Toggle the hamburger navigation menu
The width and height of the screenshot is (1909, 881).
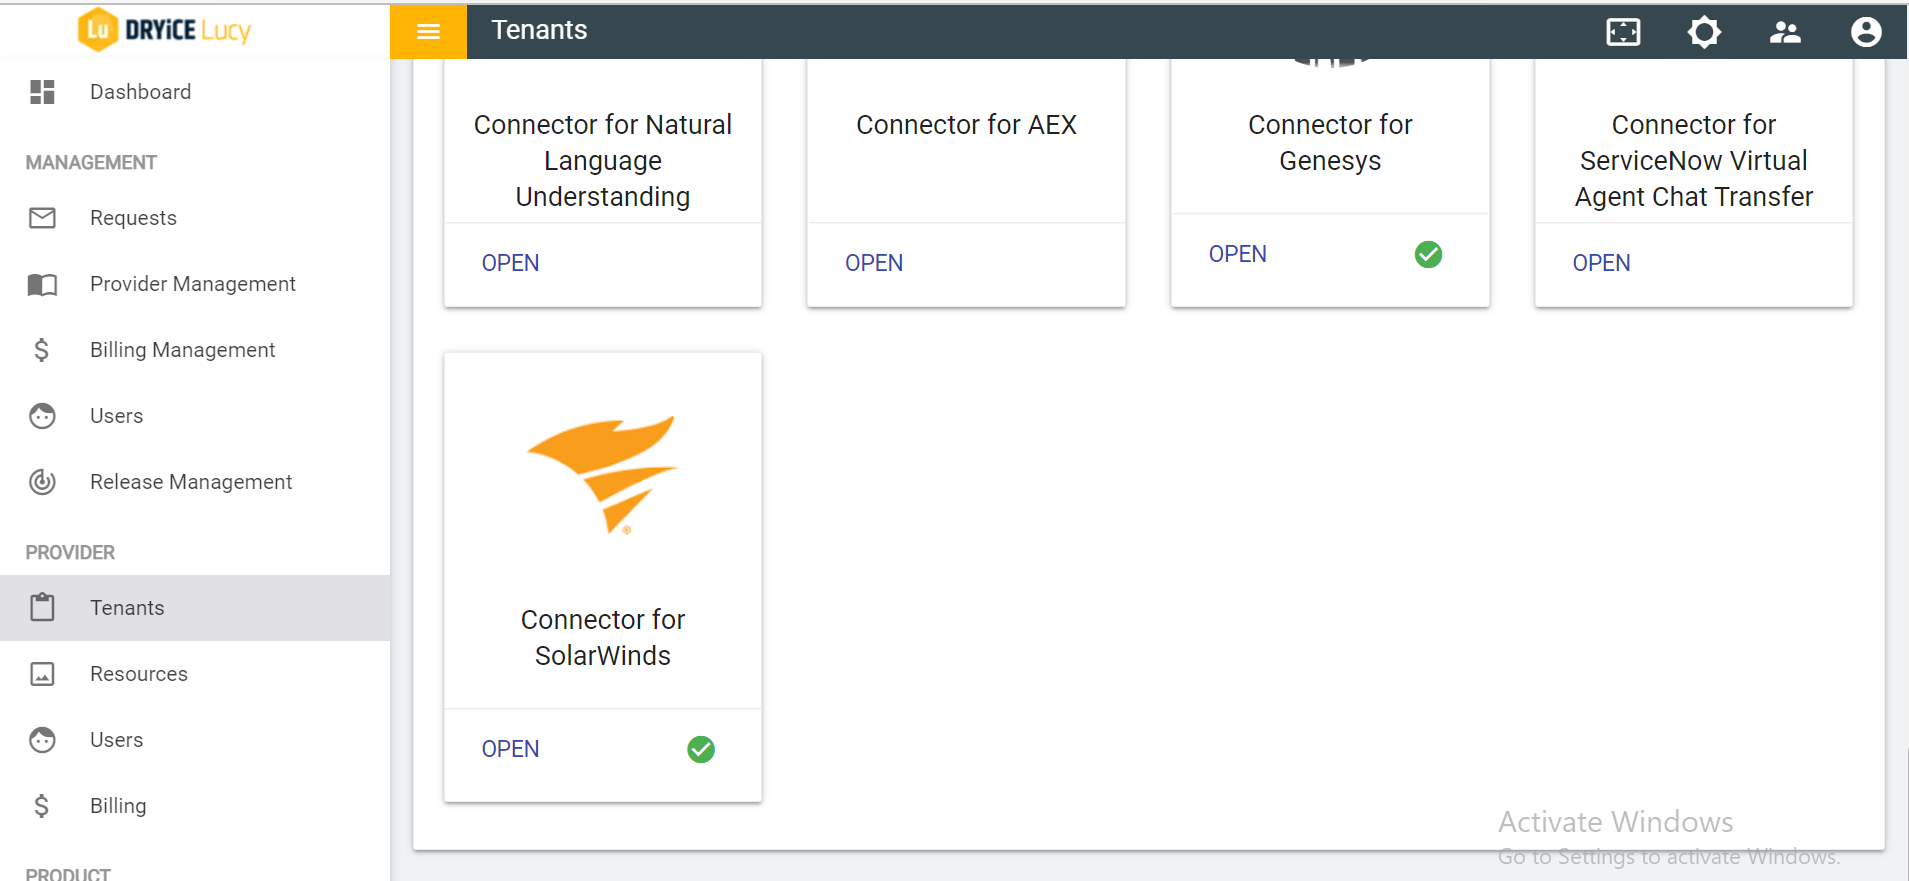coord(428,31)
